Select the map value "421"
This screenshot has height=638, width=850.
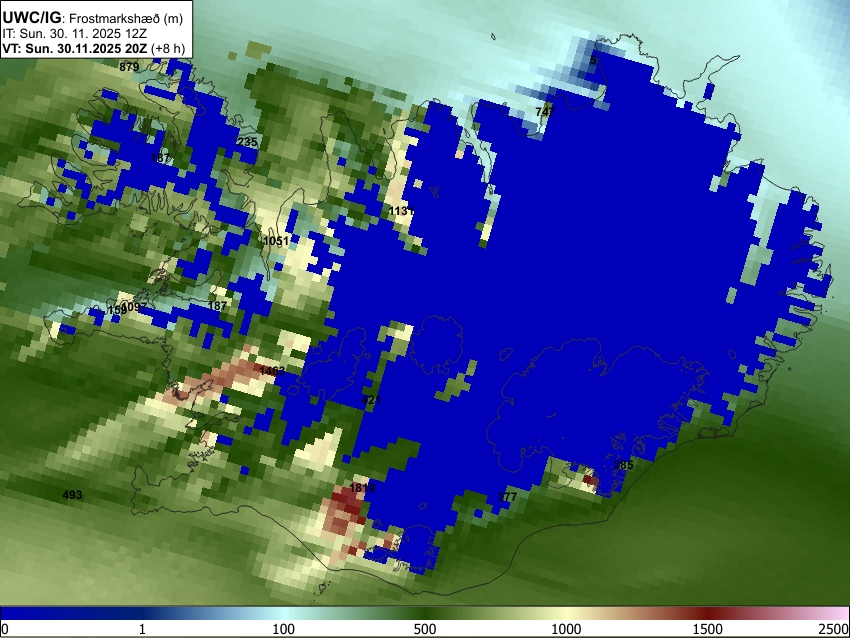371,400
